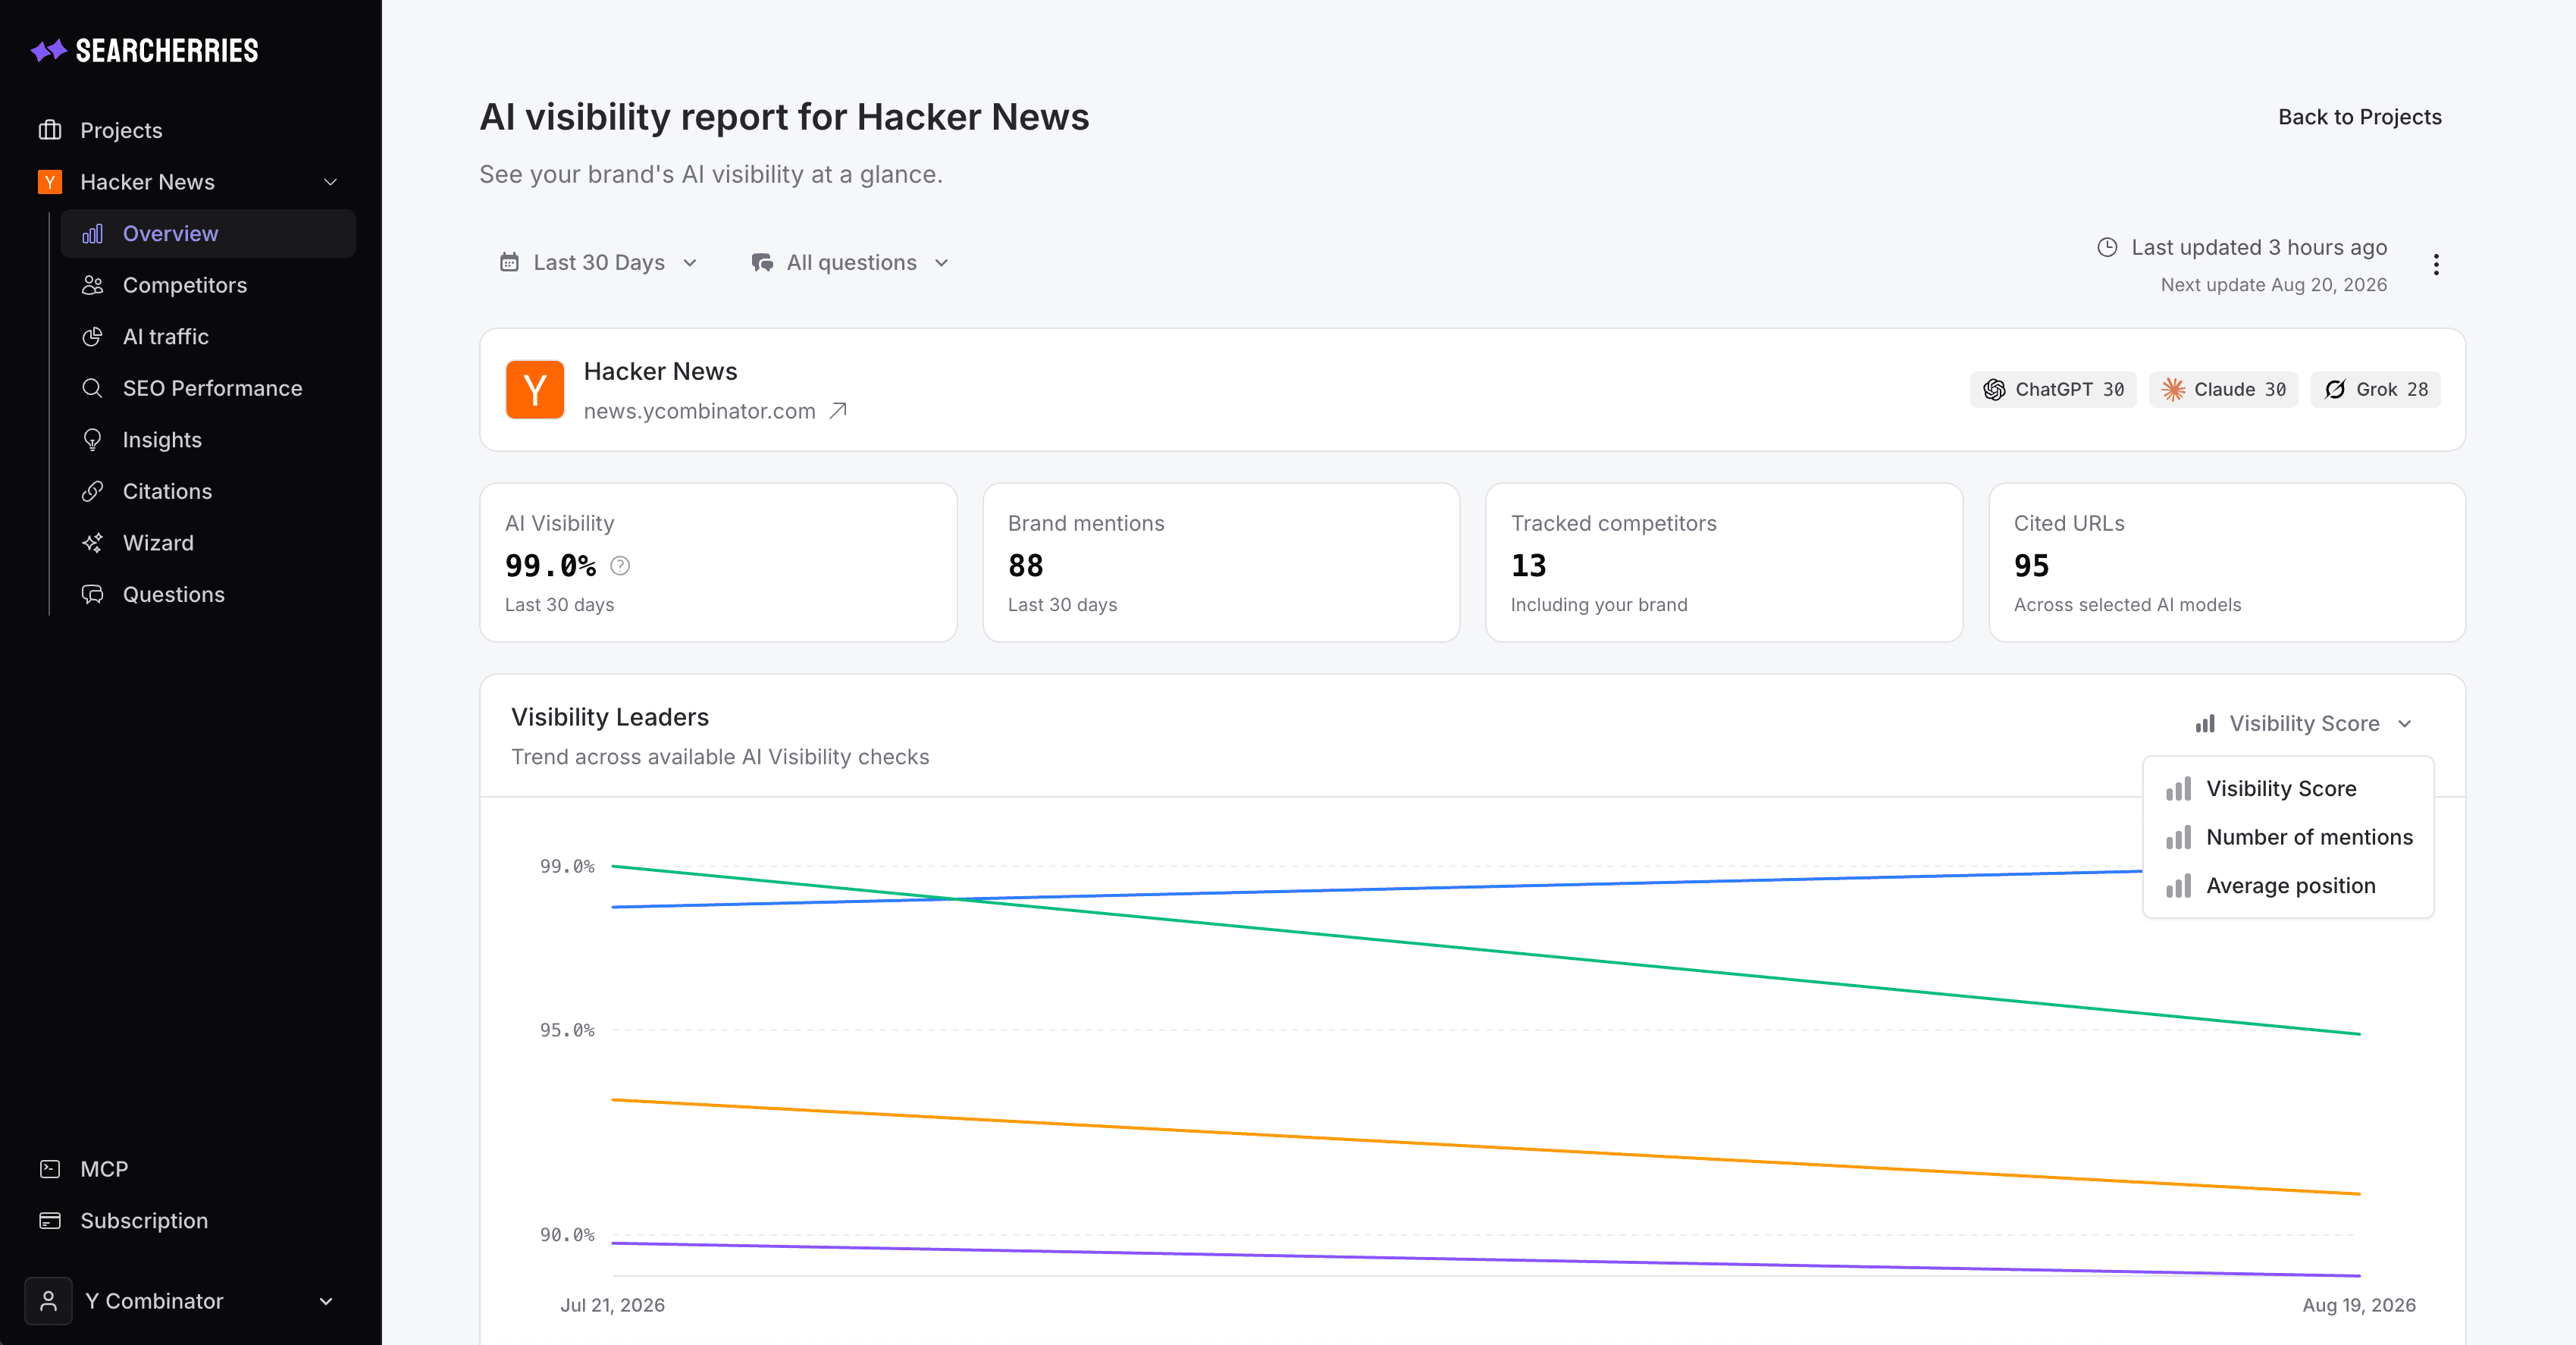2576x1345 pixels.
Task: Open the Projects icon in sidebar
Action: coord(50,130)
